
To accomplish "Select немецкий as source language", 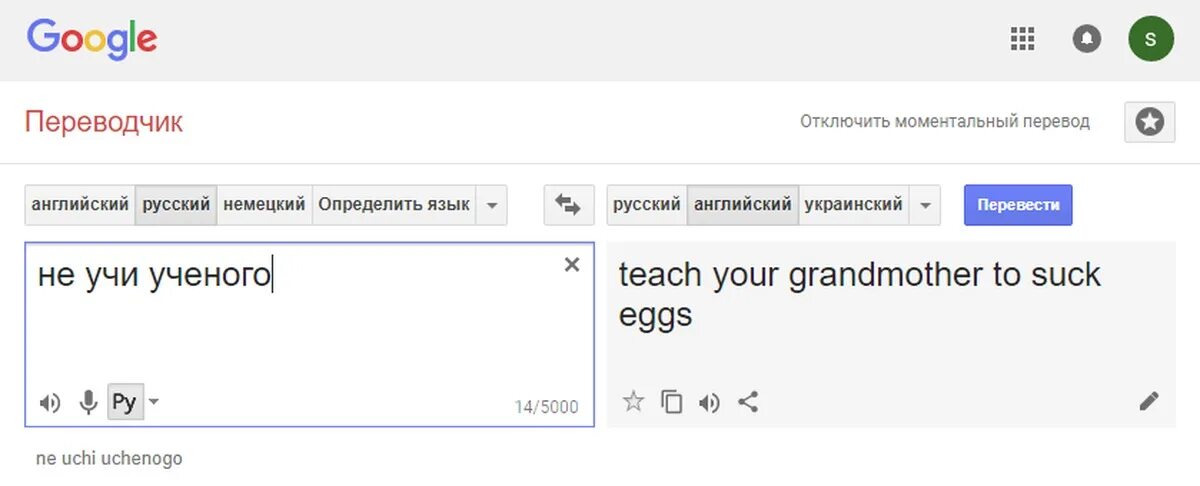I will point(264,205).
